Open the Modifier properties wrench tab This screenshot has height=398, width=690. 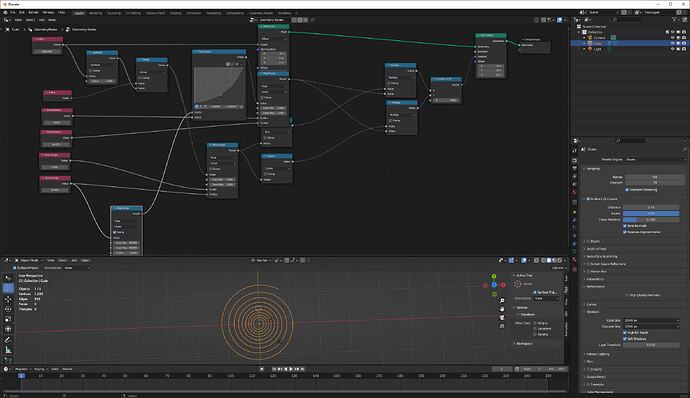pyautogui.click(x=575, y=220)
